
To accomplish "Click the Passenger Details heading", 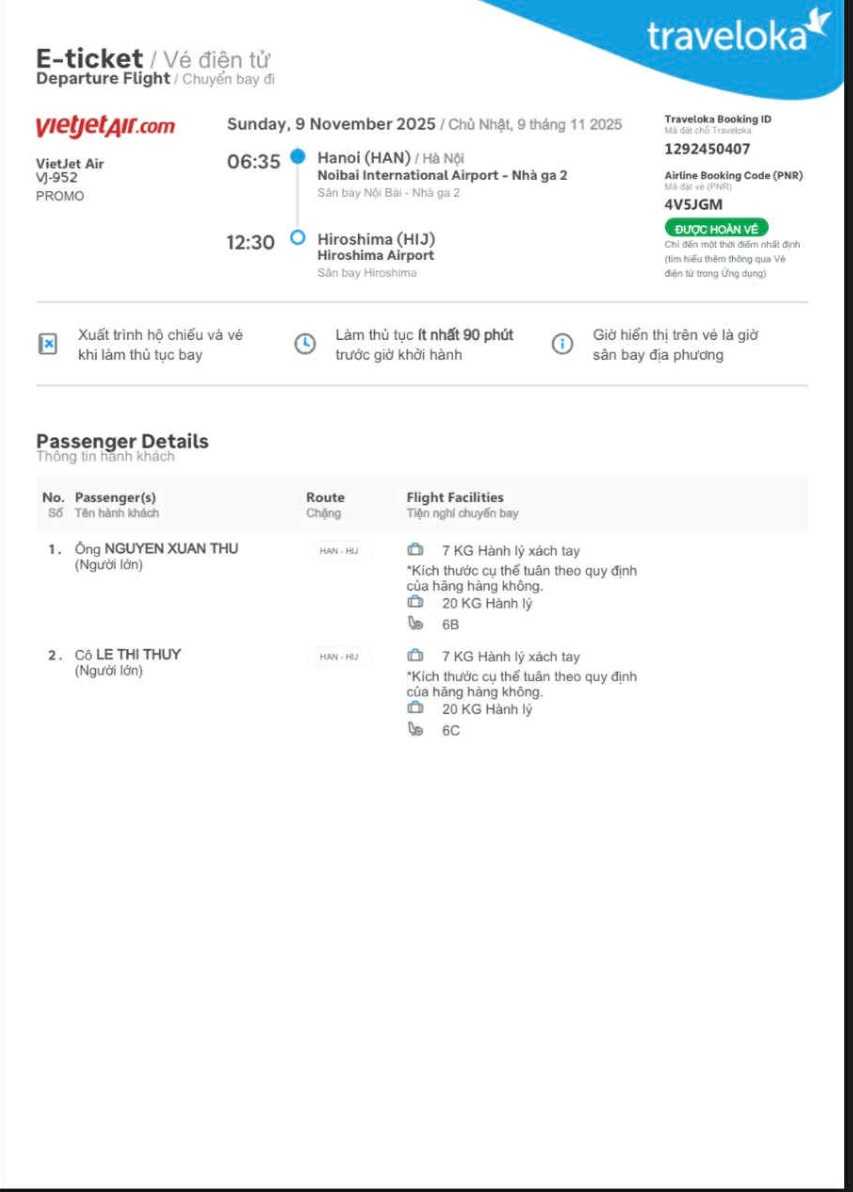I will [122, 441].
